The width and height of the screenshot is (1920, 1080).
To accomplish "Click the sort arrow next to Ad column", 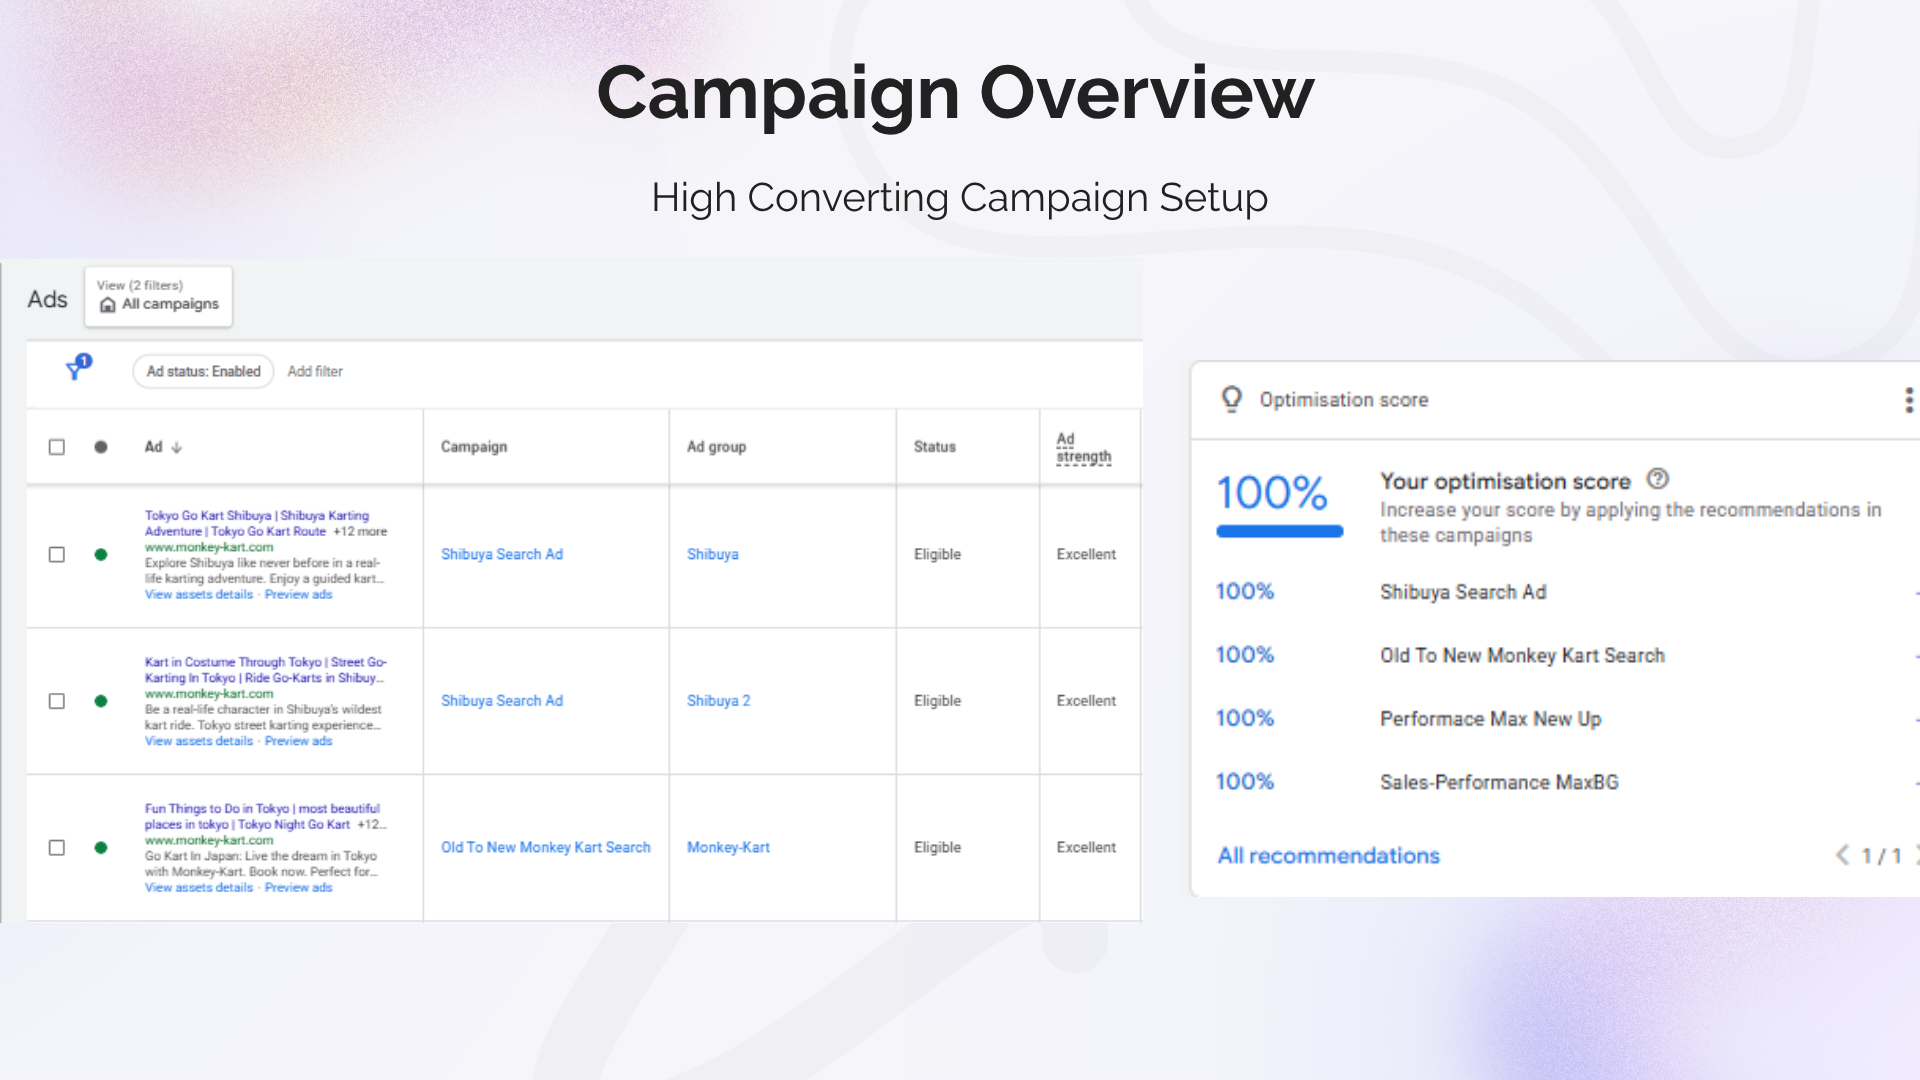I will 177,447.
